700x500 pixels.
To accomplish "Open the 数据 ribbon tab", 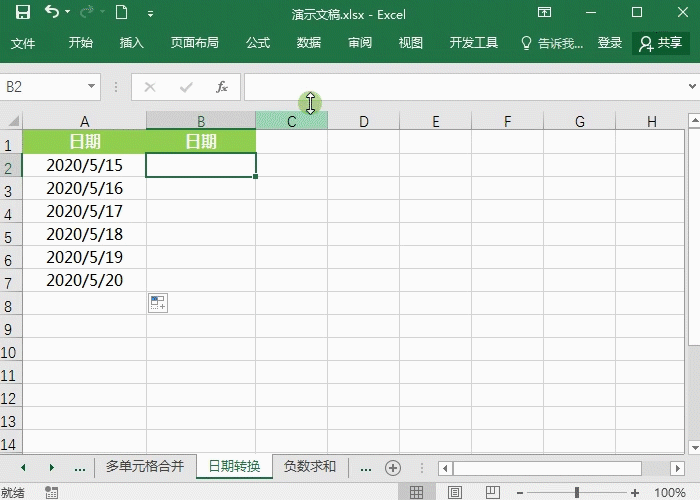I will [x=309, y=43].
